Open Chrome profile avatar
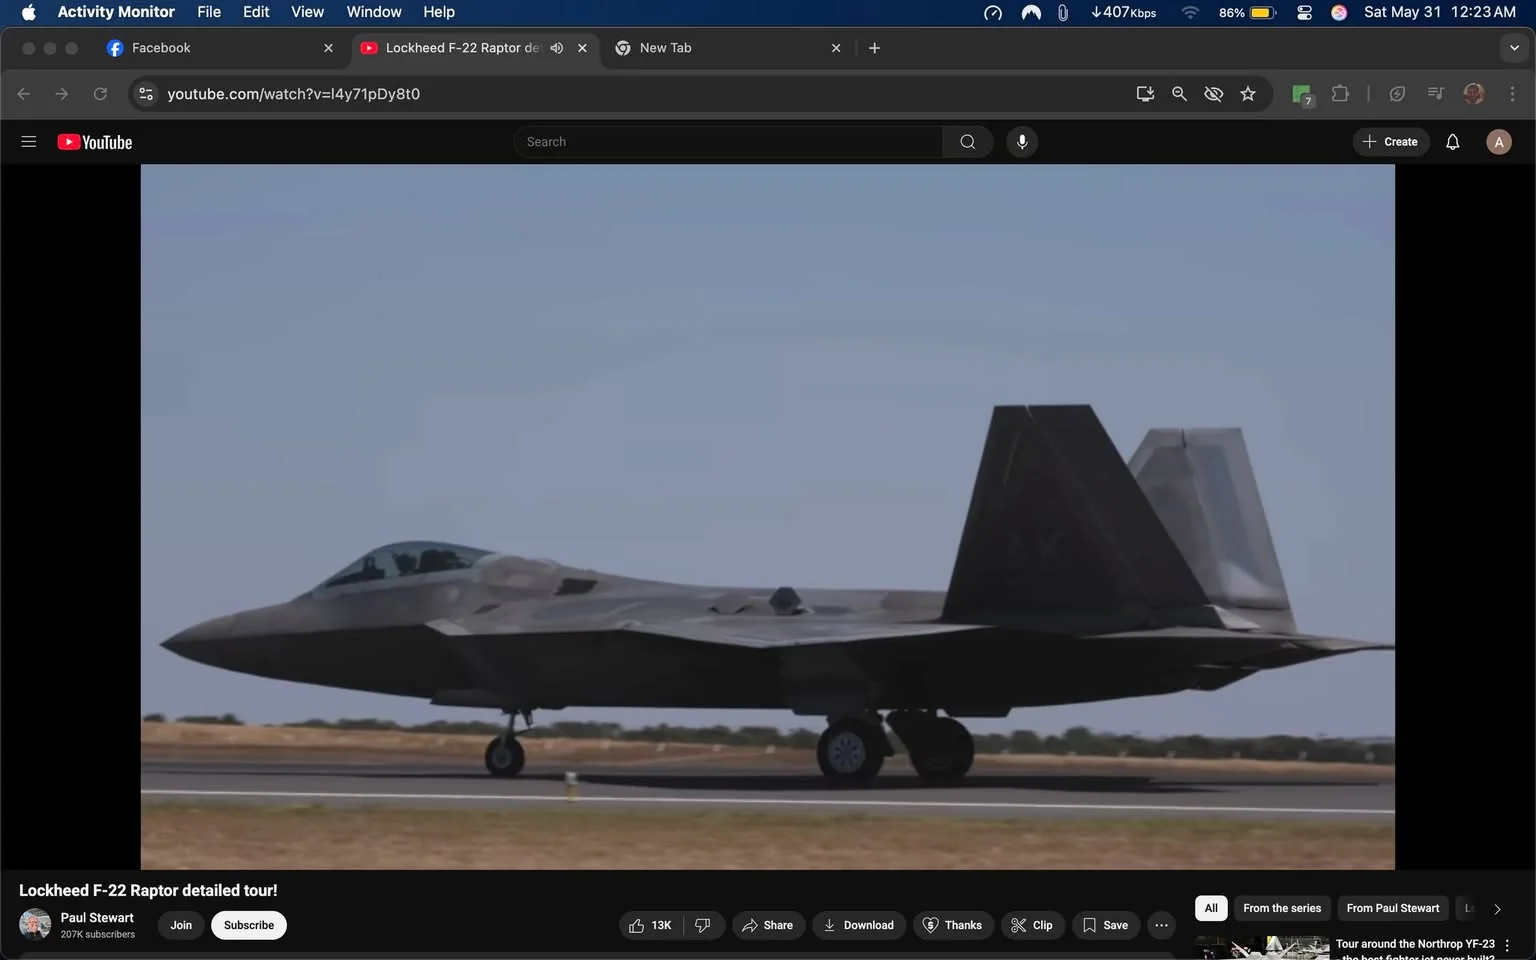The image size is (1536, 960). (x=1473, y=94)
